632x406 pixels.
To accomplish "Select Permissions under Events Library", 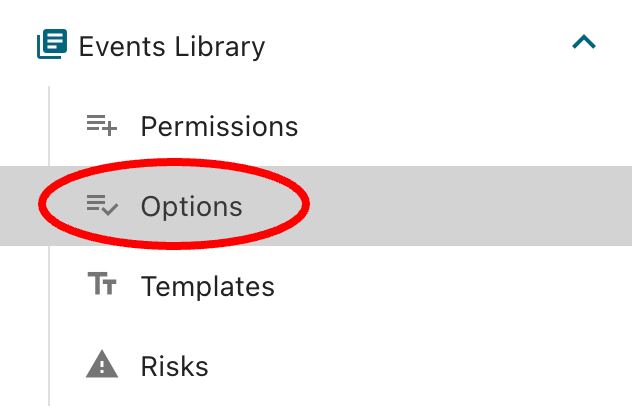I will (219, 127).
